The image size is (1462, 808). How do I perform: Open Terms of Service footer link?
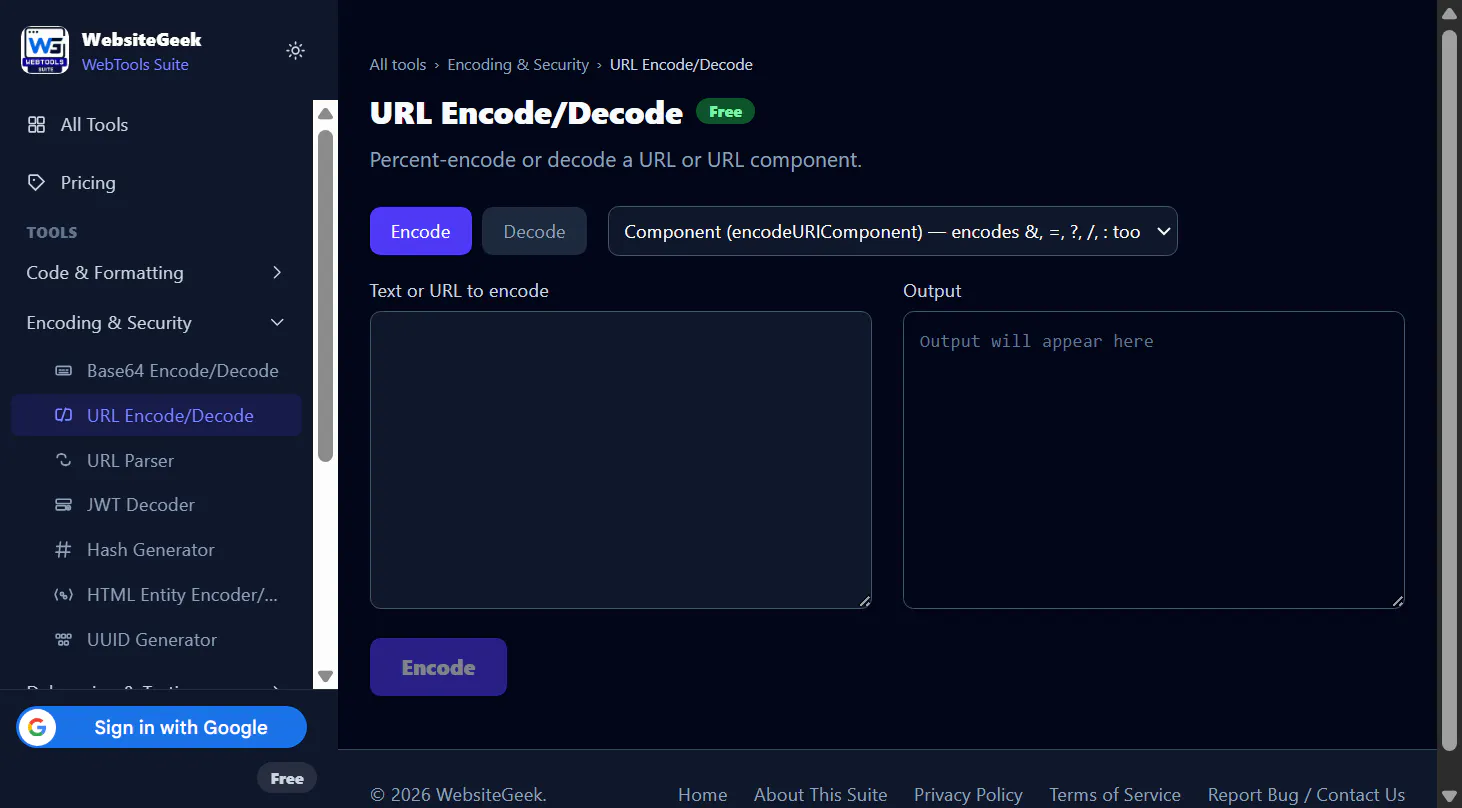pos(1115,795)
